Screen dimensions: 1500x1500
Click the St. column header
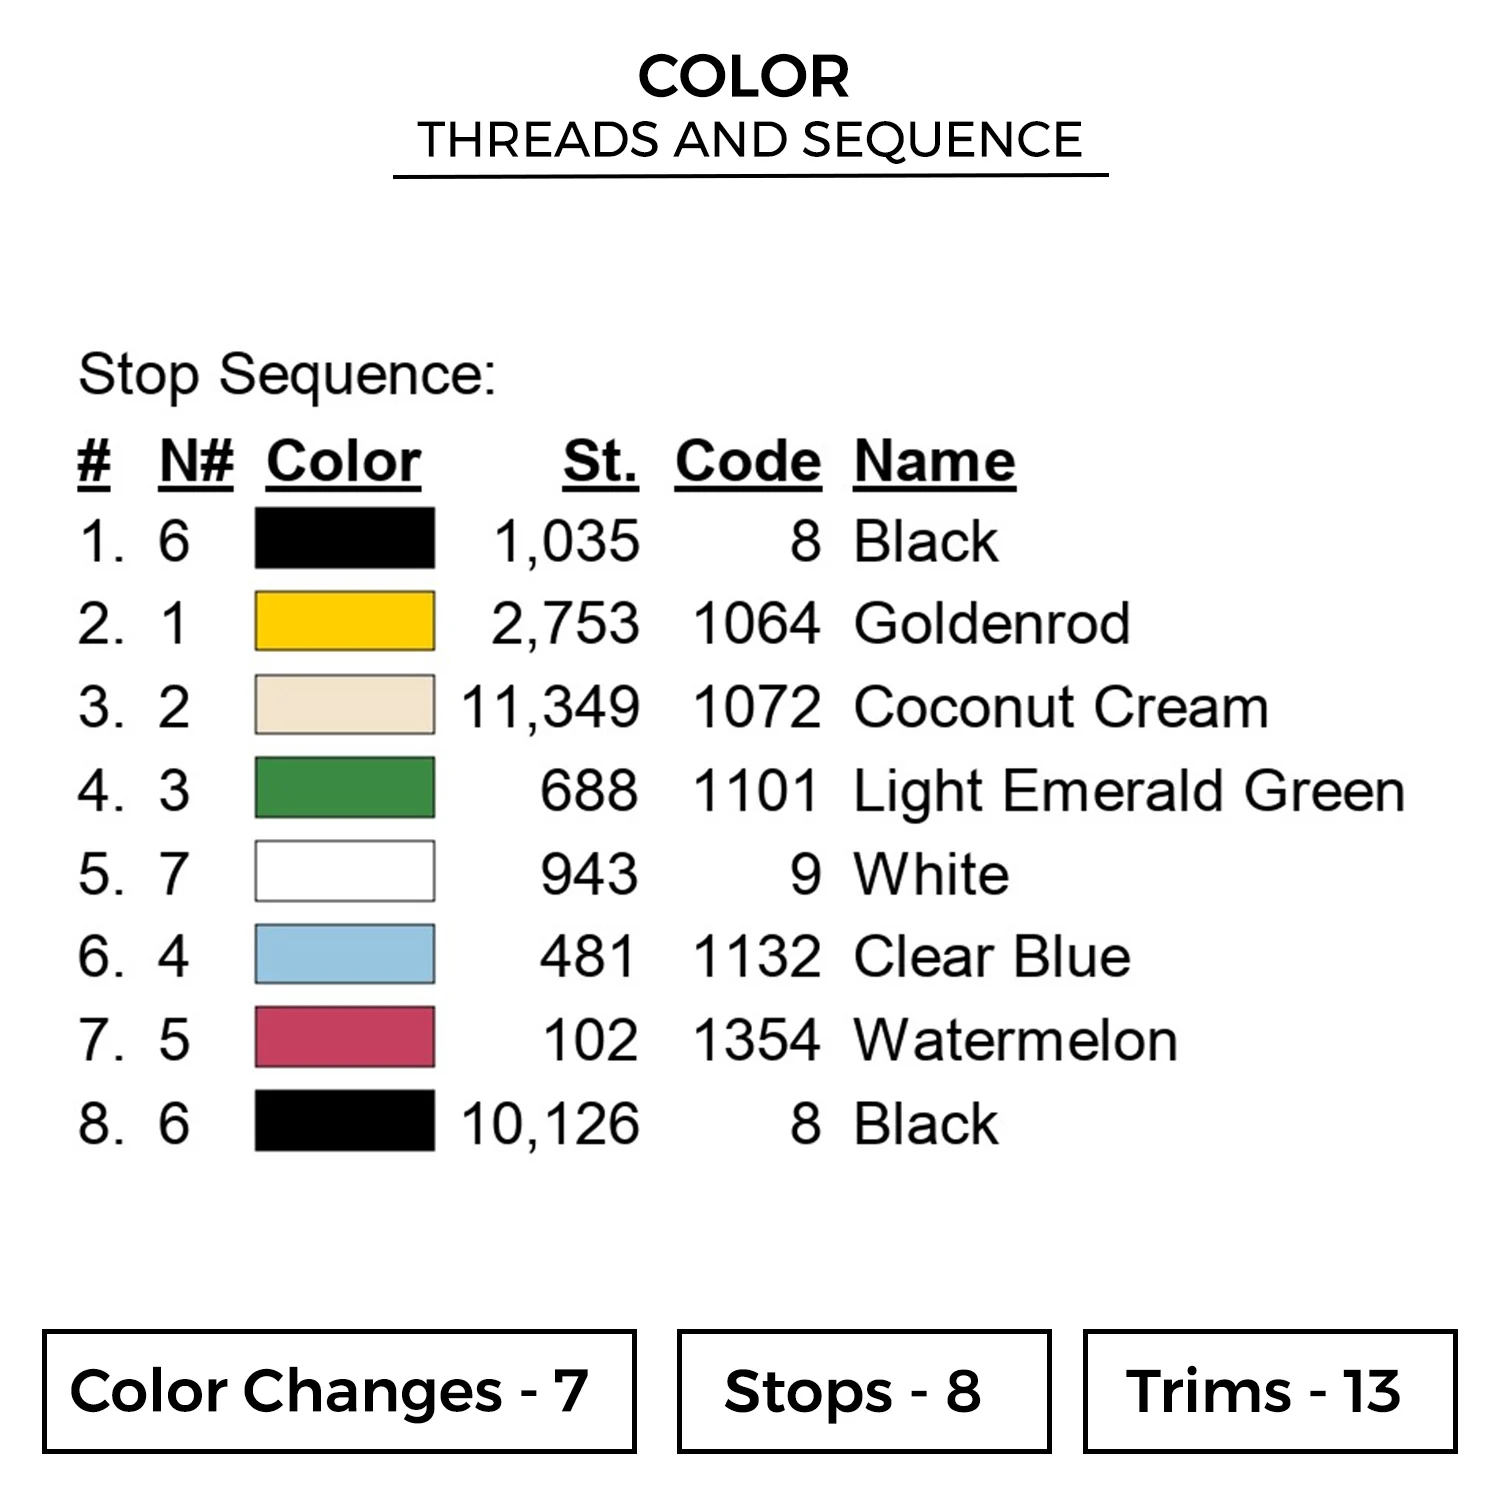click(x=600, y=462)
